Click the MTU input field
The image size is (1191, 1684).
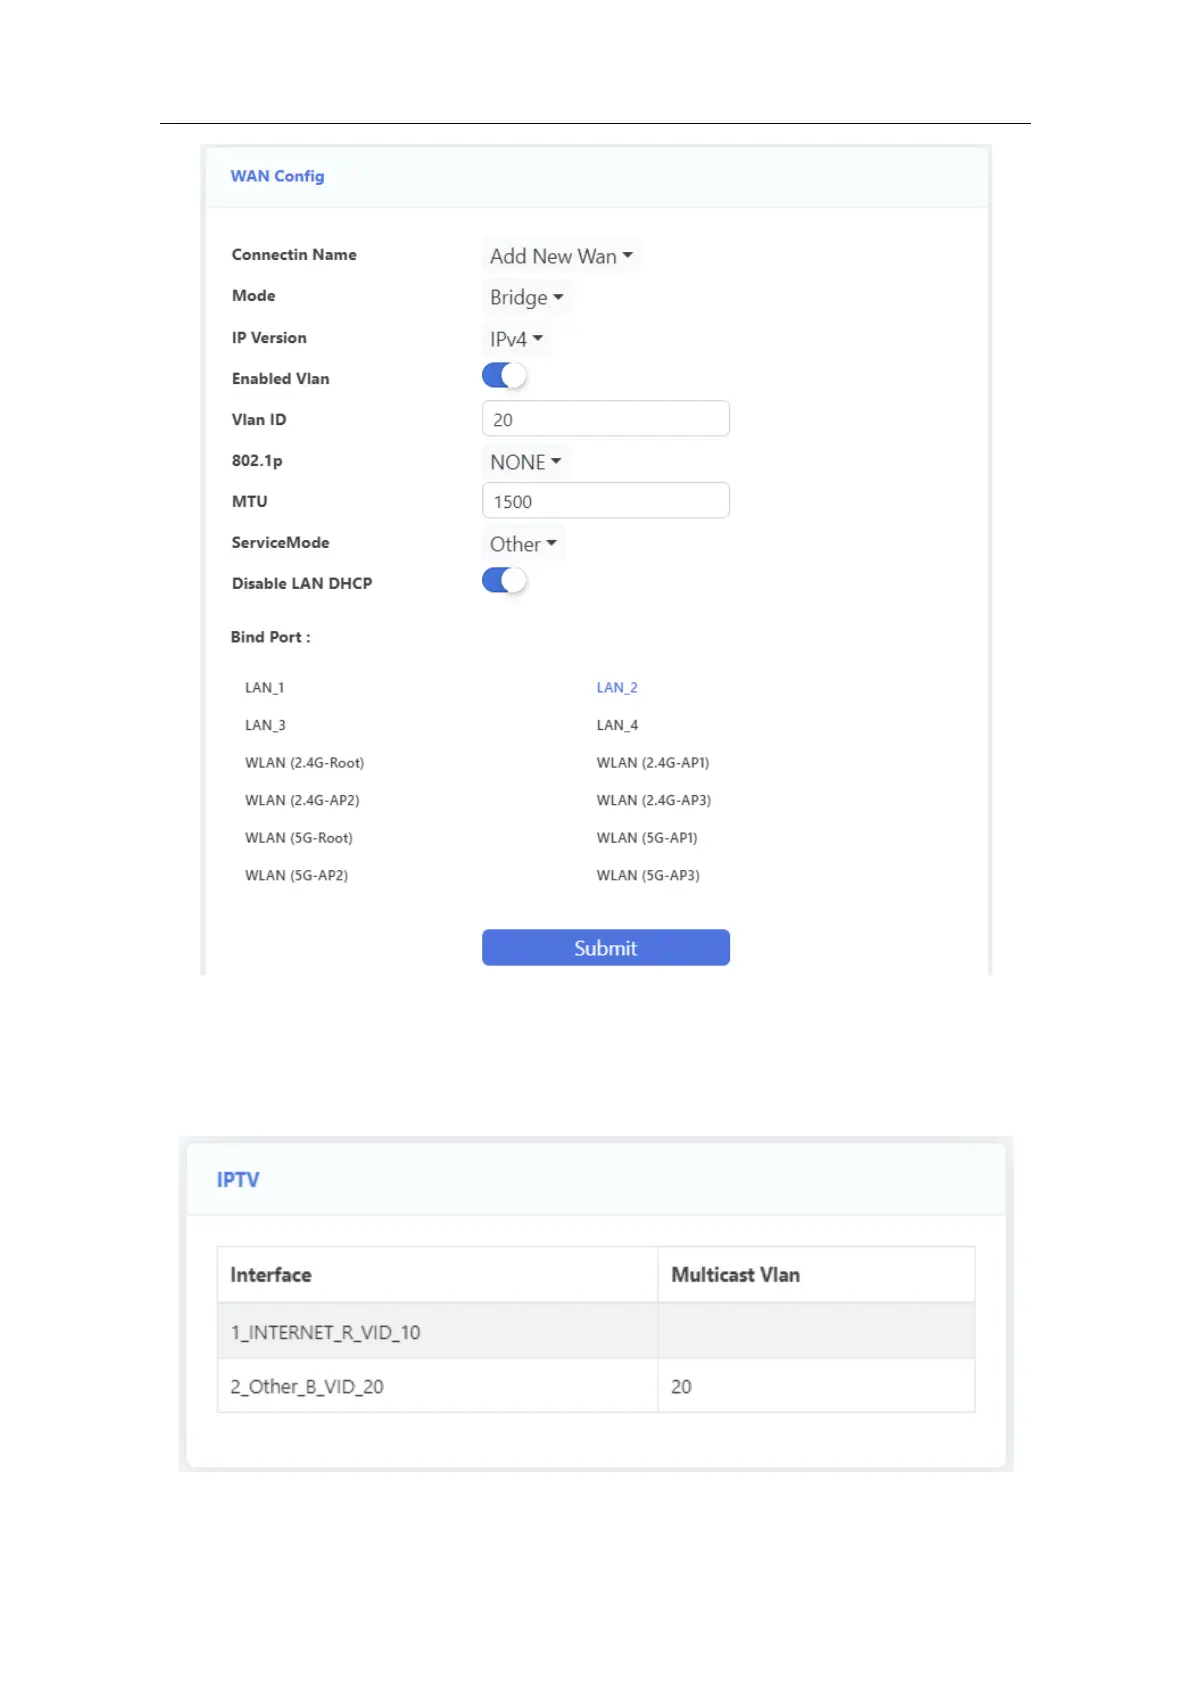tap(605, 501)
